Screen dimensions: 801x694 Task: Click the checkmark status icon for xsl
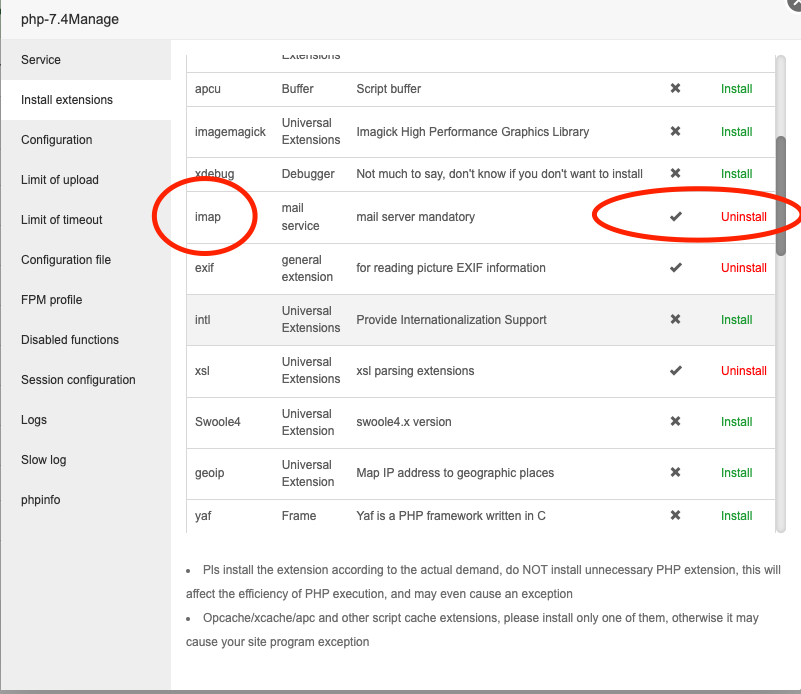pos(675,371)
